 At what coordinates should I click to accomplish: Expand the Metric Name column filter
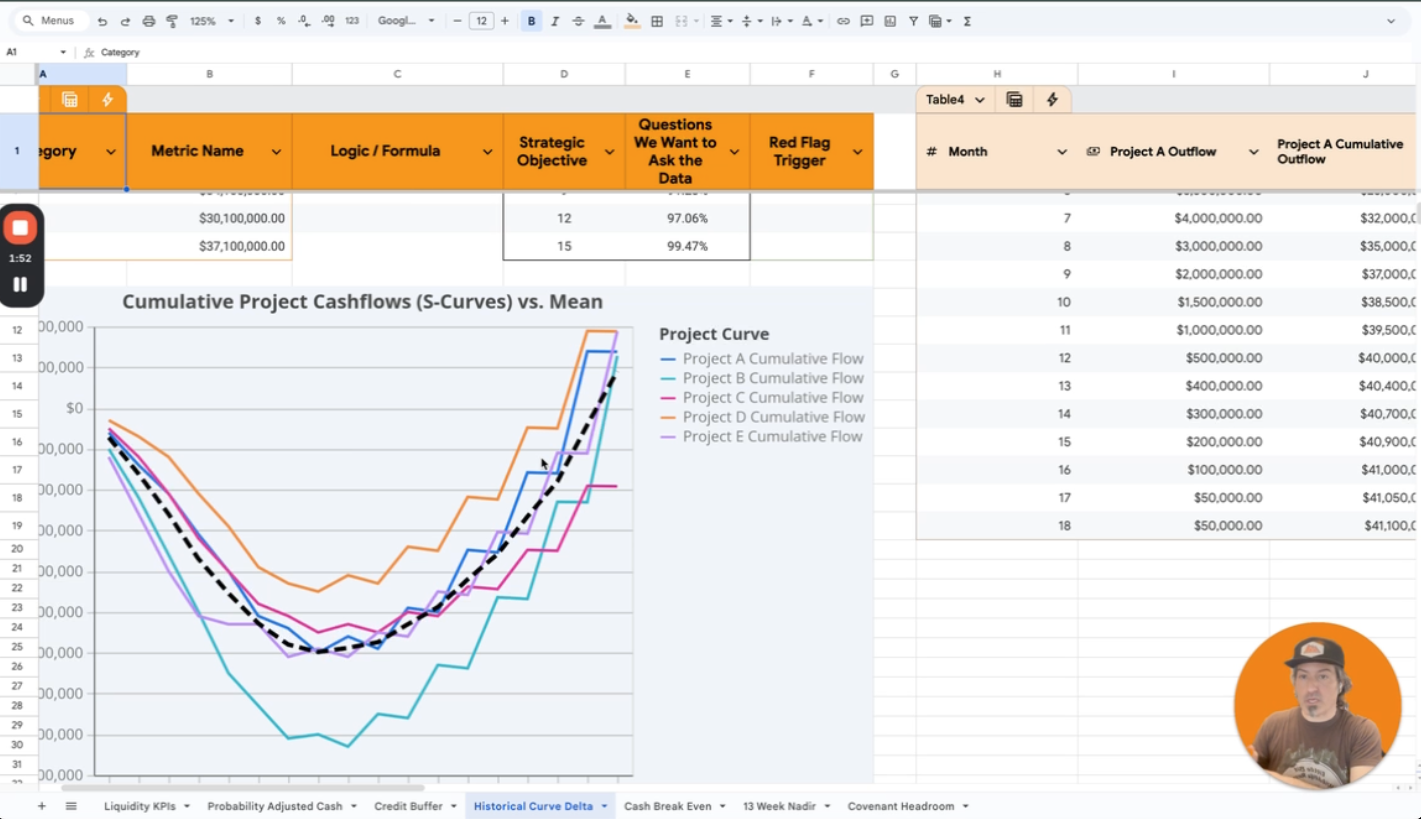coord(276,152)
